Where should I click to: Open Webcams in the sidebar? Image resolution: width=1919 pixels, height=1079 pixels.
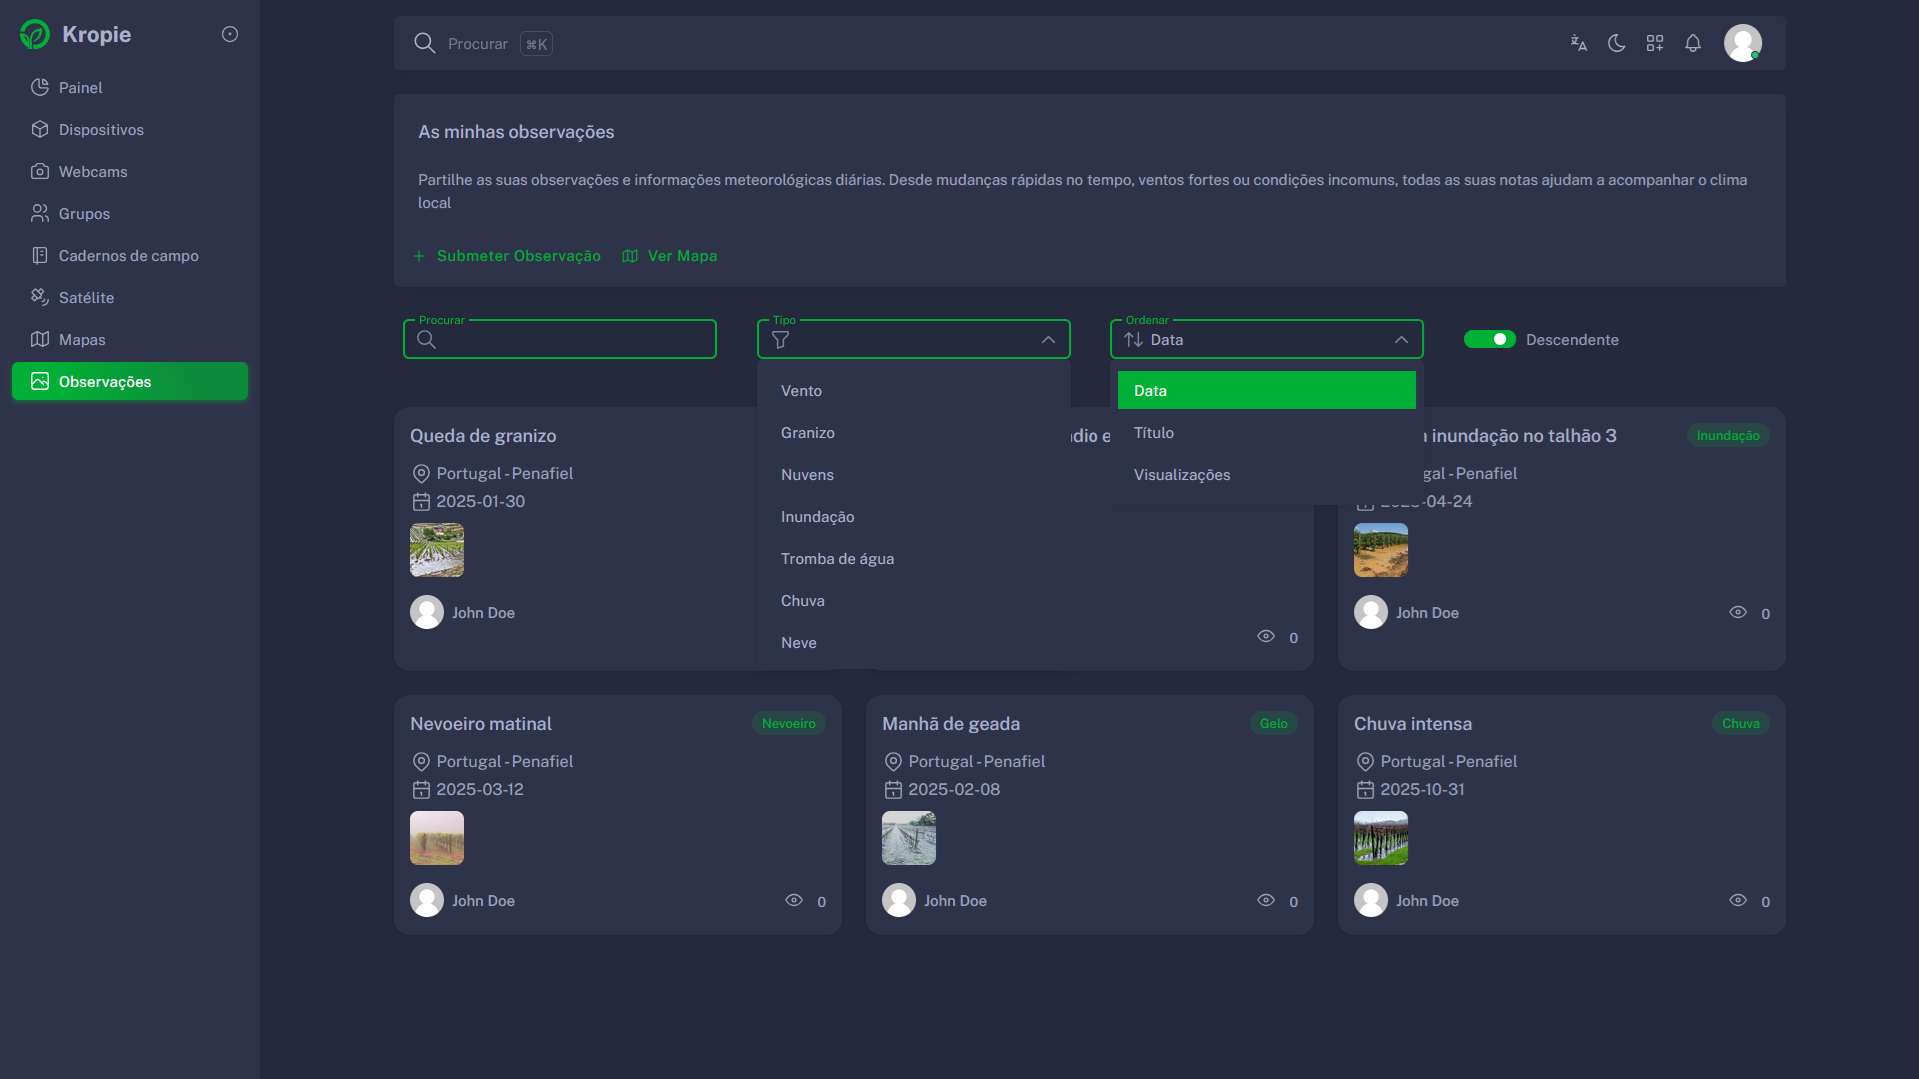click(92, 172)
